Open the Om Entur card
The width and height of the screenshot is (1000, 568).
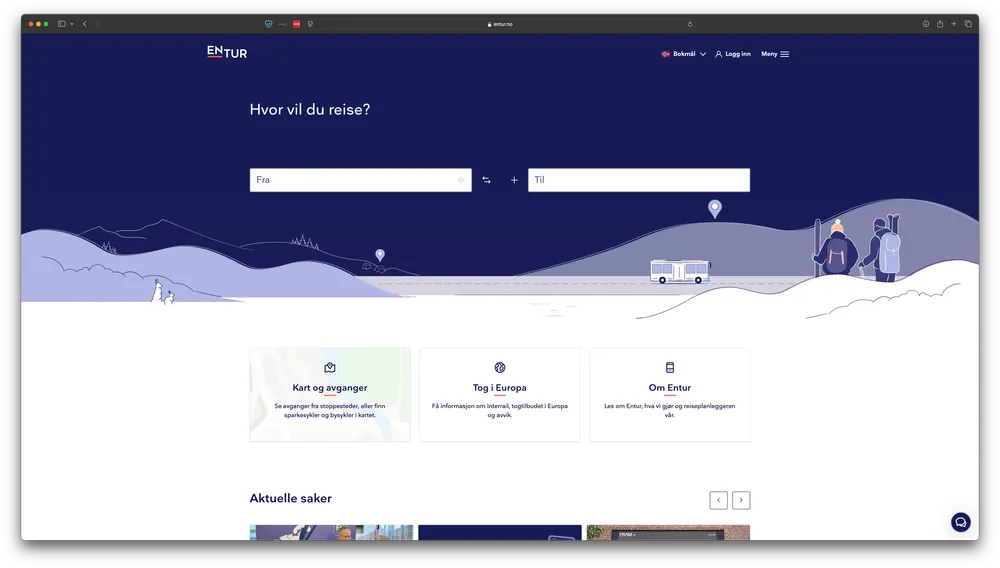pos(669,394)
